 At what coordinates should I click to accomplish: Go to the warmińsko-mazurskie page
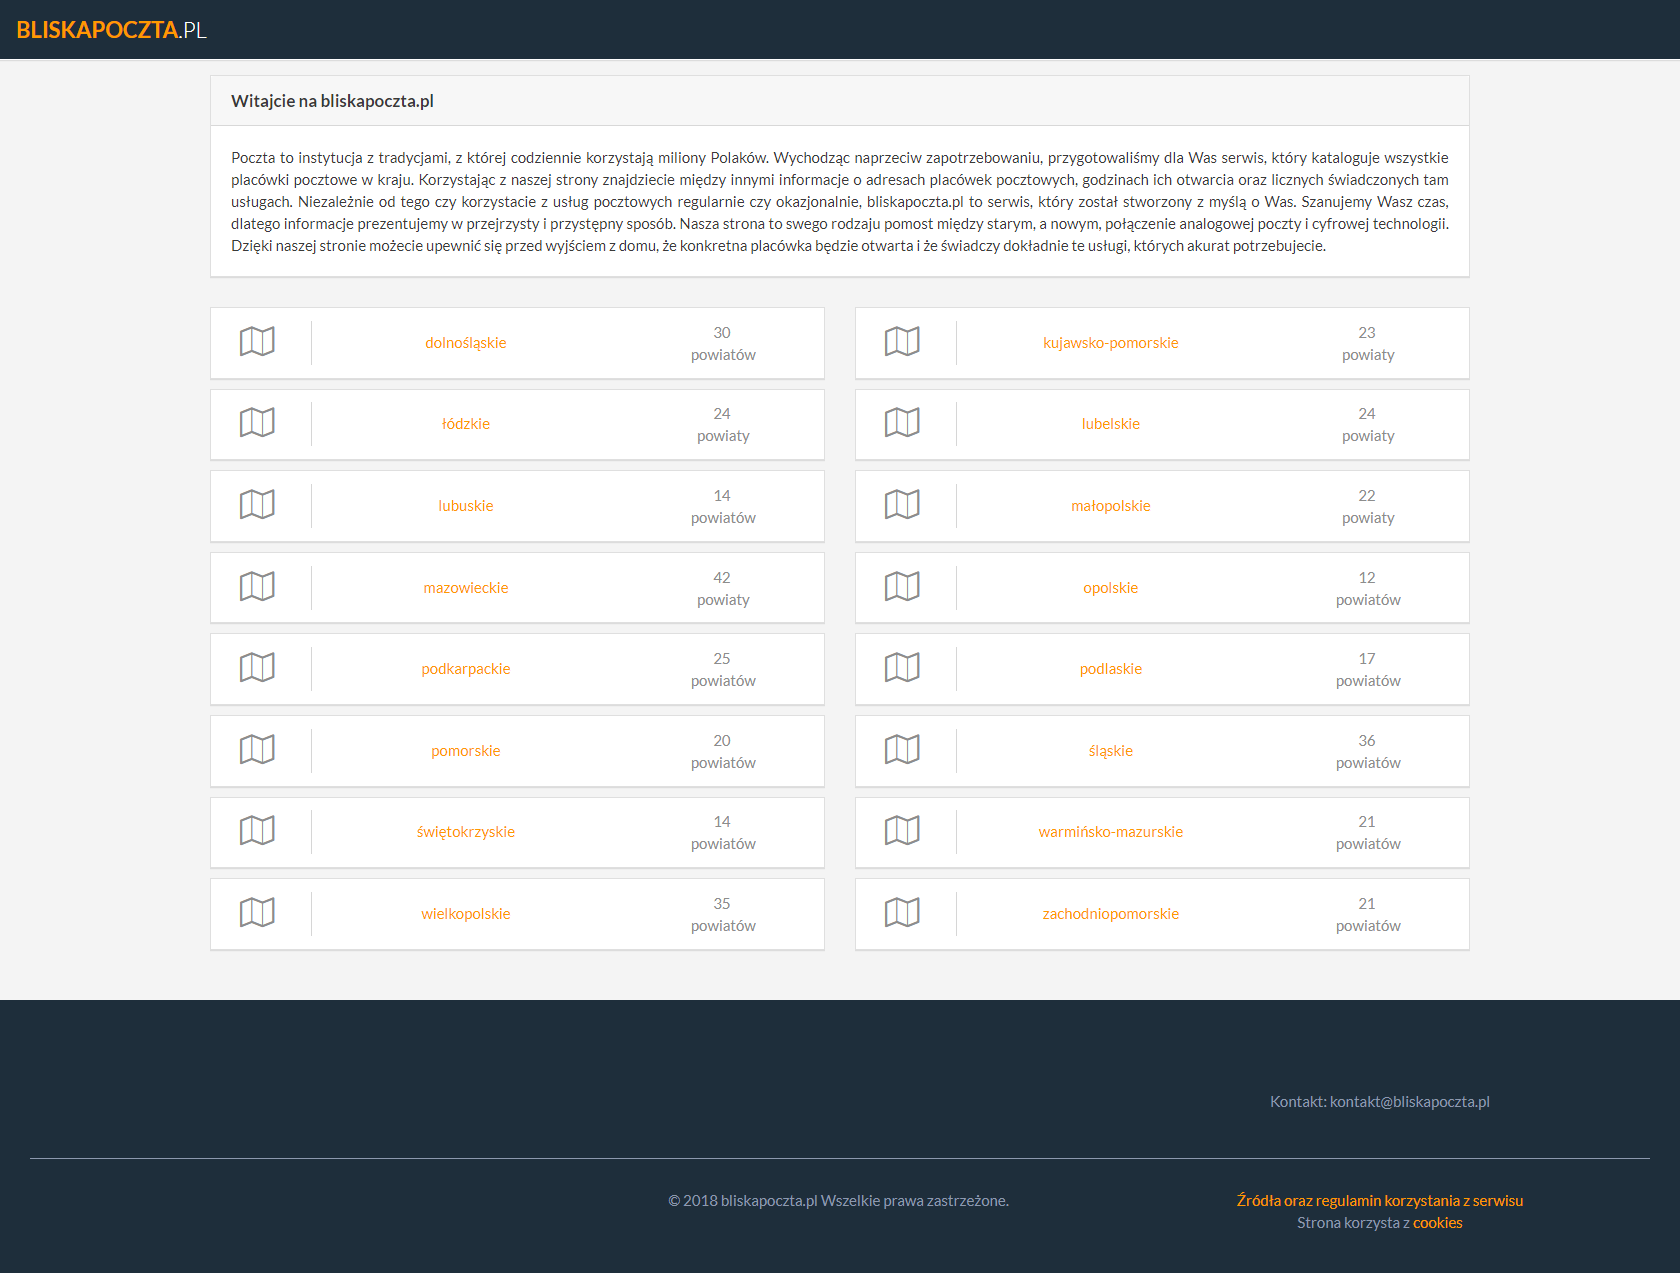click(1110, 832)
